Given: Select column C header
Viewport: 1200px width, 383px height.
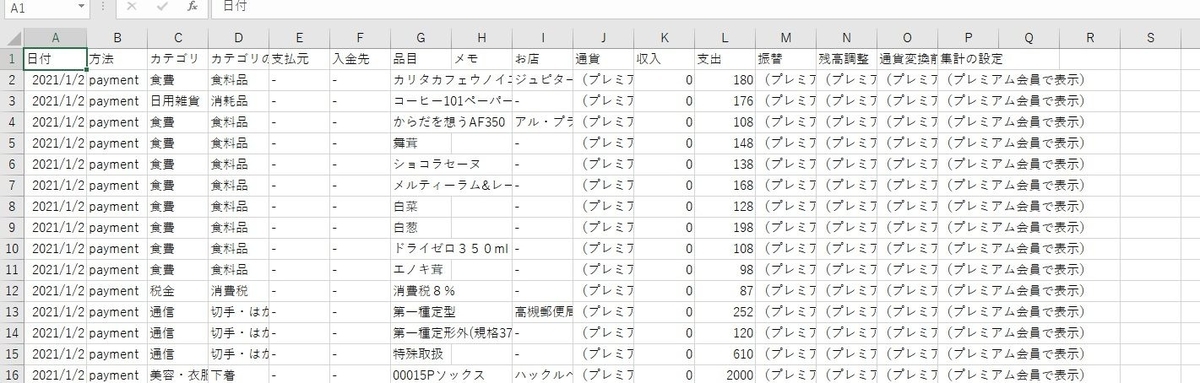Looking at the screenshot, I should (178, 38).
